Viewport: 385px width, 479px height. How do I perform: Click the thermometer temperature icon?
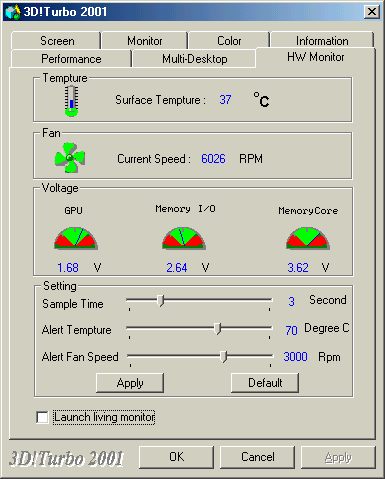pos(71,101)
